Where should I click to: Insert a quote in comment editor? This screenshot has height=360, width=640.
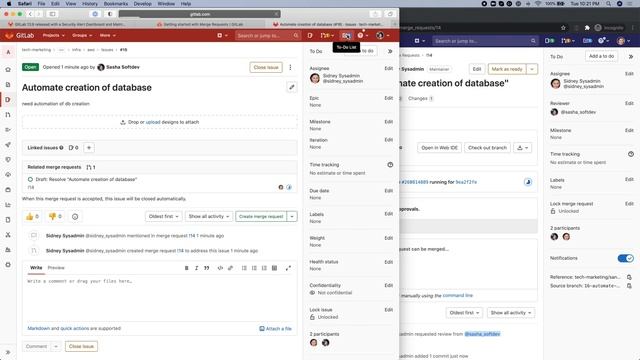[207, 268]
